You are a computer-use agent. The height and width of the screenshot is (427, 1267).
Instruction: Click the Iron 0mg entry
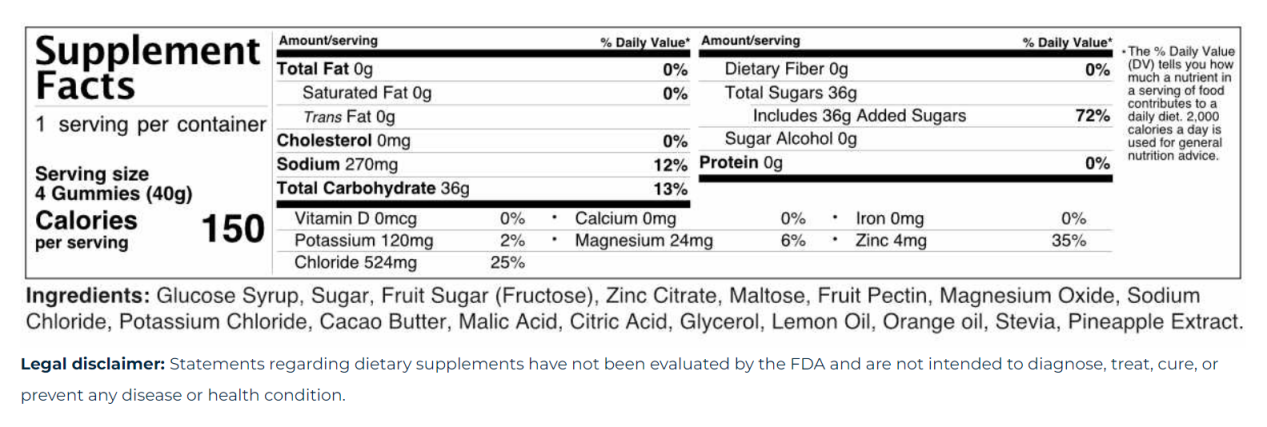(890, 218)
